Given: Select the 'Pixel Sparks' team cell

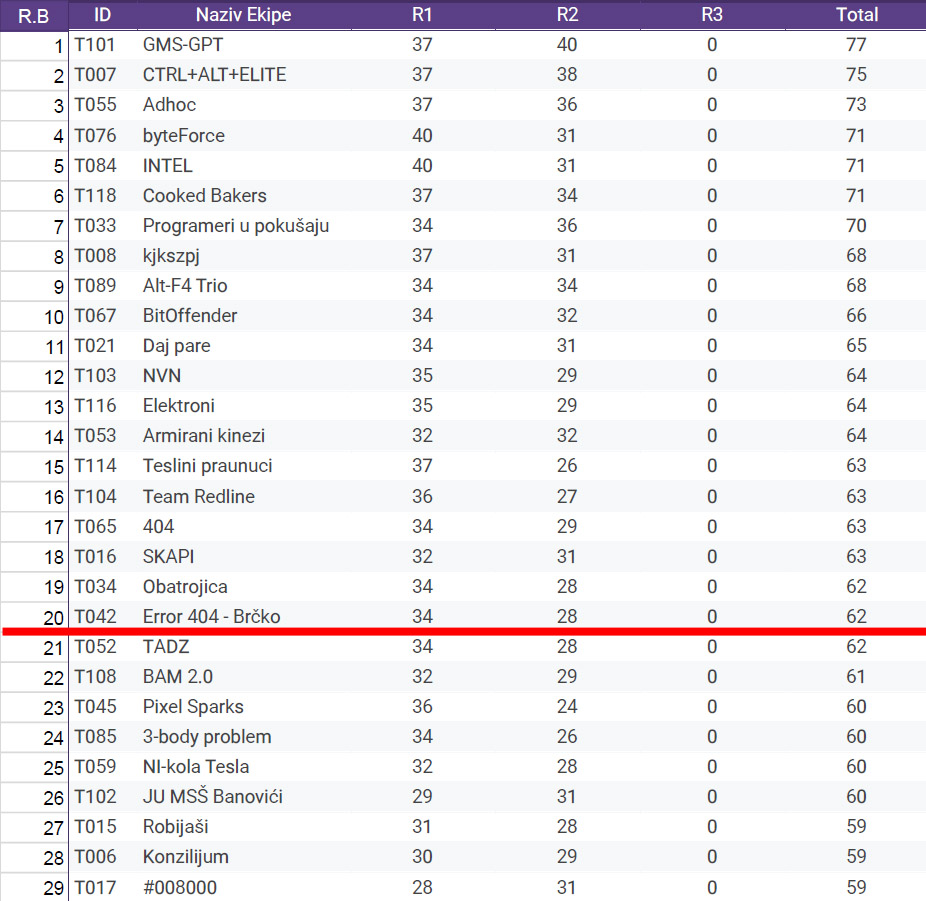Looking at the screenshot, I should [x=193, y=707].
